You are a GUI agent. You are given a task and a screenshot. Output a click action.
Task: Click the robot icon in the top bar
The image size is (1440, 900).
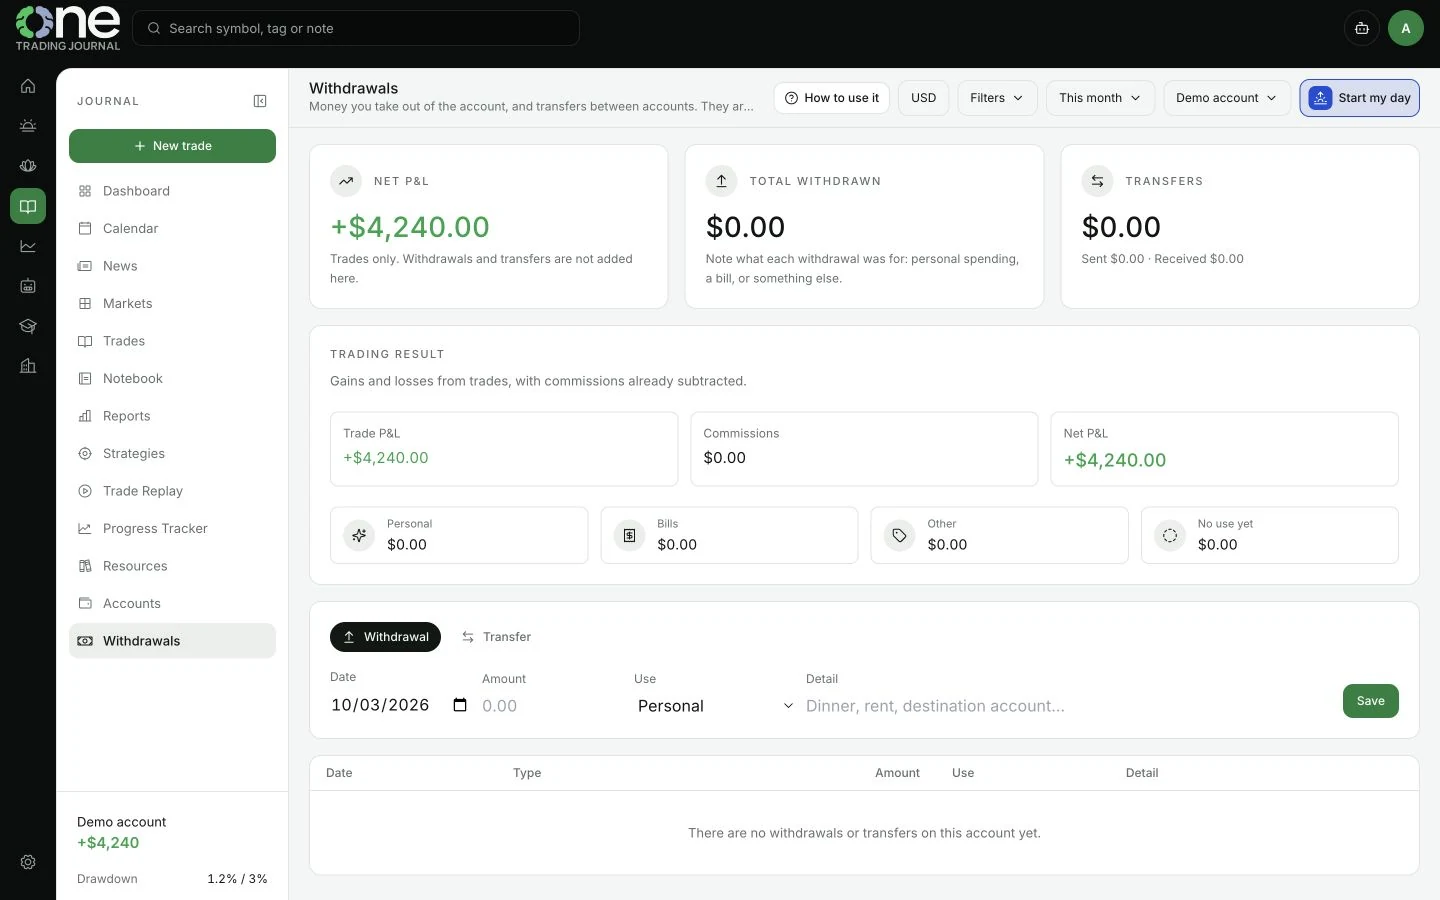[x=1362, y=28]
